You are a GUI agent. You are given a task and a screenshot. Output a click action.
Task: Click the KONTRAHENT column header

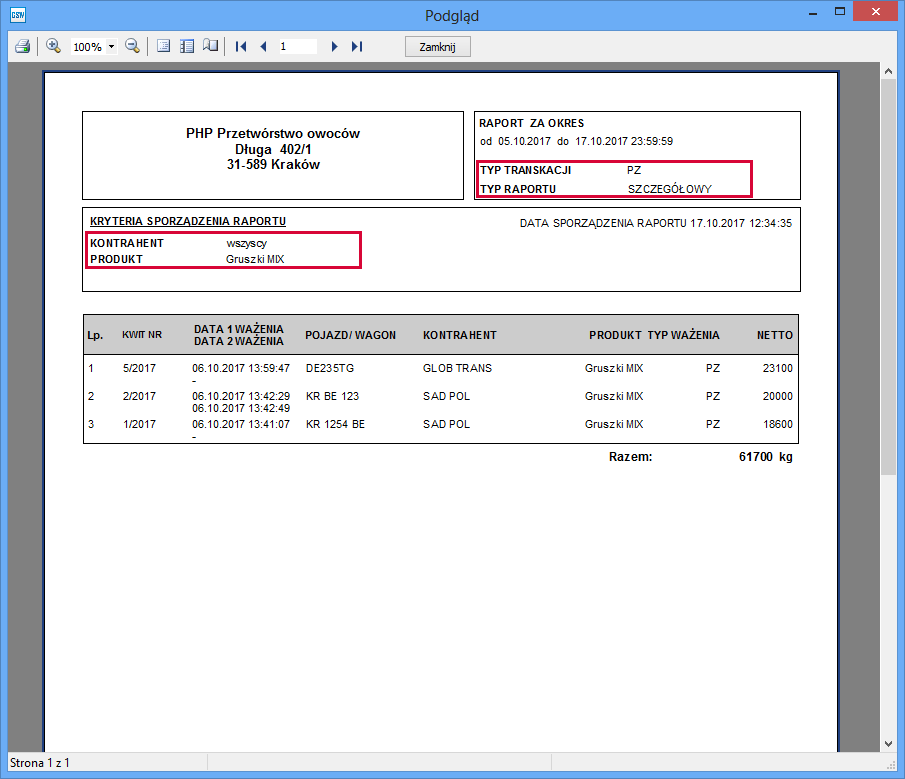point(459,335)
